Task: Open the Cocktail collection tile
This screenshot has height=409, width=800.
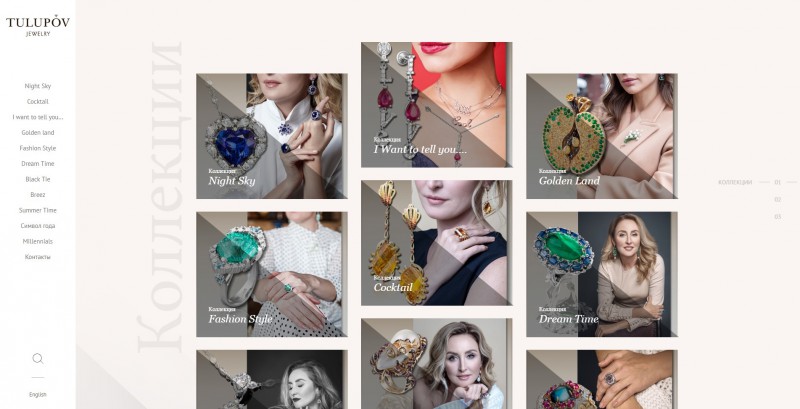Action: 436,243
